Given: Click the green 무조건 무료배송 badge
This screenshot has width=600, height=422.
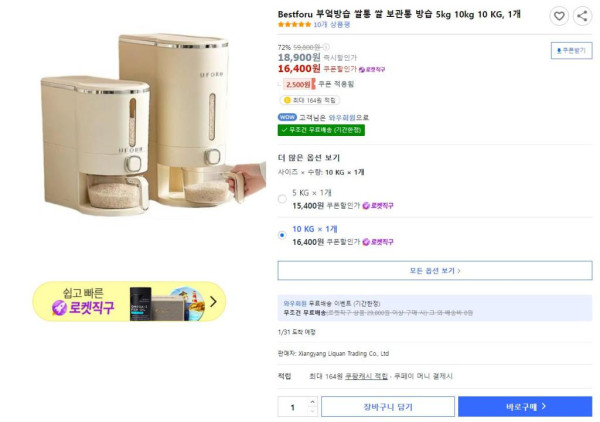Looking at the screenshot, I should [x=320, y=130].
